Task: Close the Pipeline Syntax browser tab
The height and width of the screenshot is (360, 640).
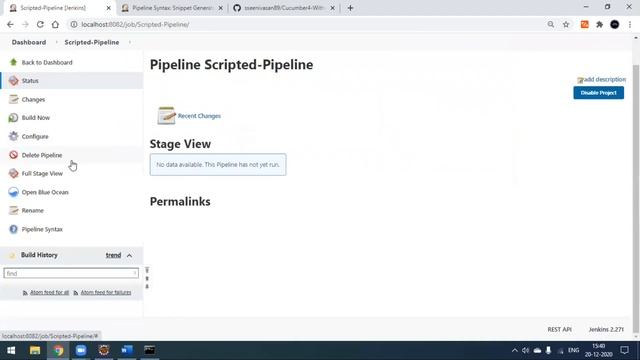Action: point(220,8)
